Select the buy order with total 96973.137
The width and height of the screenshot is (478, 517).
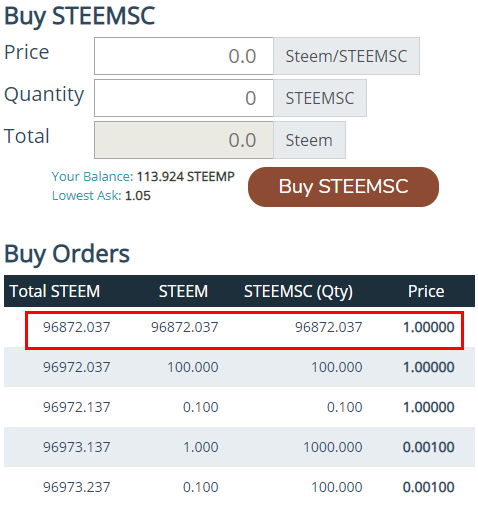point(239,447)
